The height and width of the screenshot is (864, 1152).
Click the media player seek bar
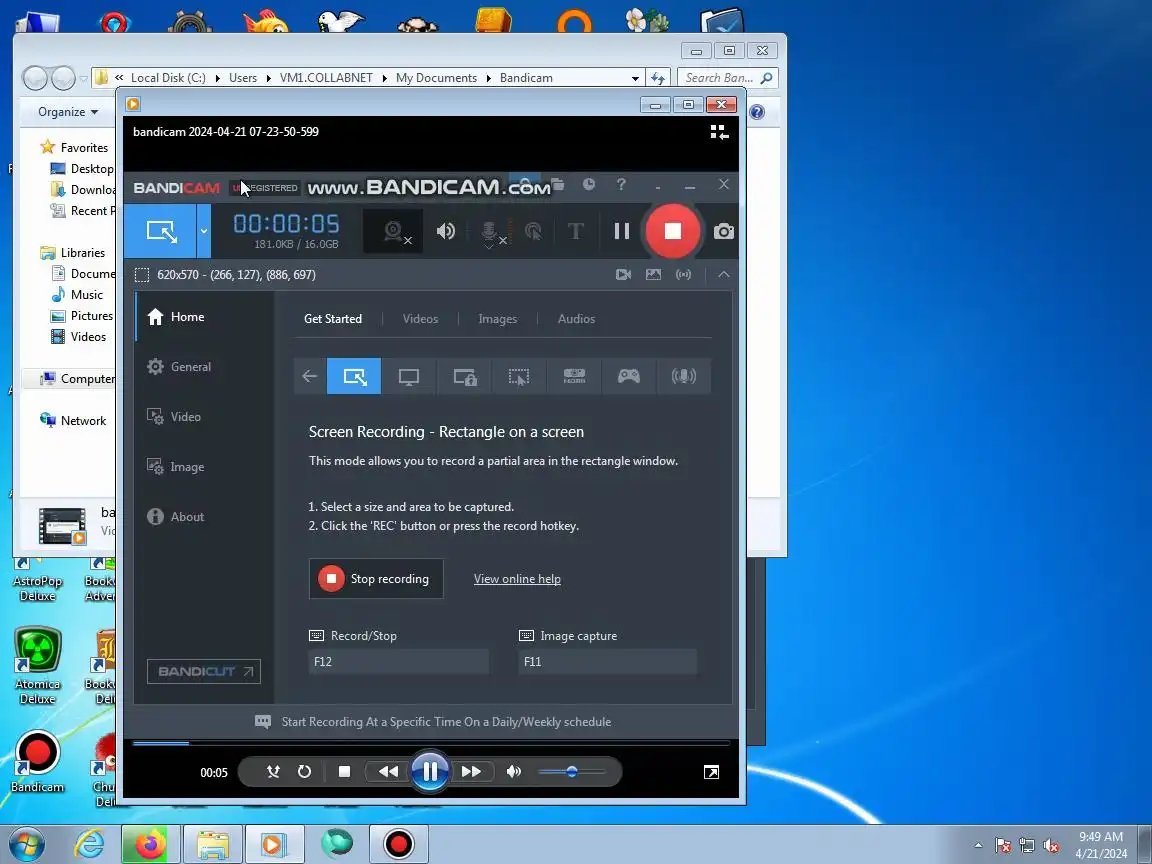[x=431, y=744]
